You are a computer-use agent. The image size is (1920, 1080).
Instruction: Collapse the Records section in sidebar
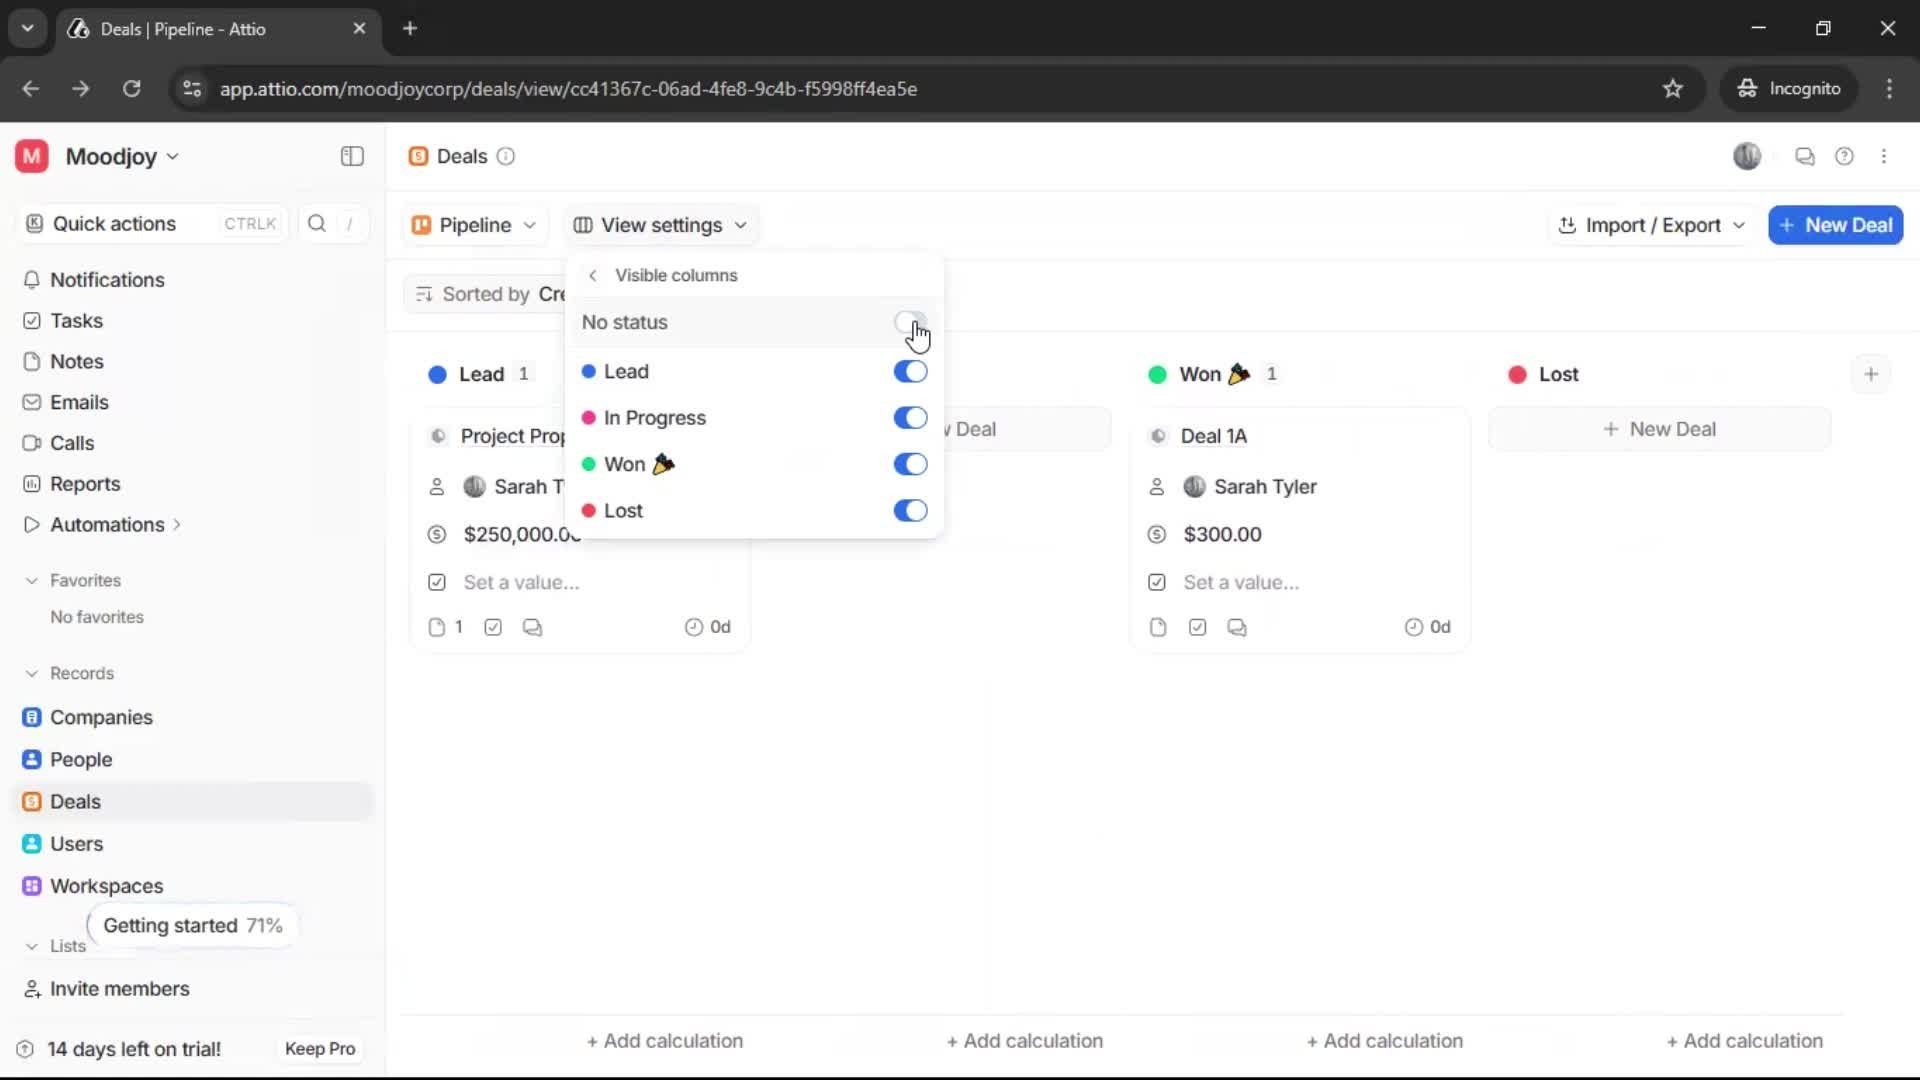tap(33, 673)
